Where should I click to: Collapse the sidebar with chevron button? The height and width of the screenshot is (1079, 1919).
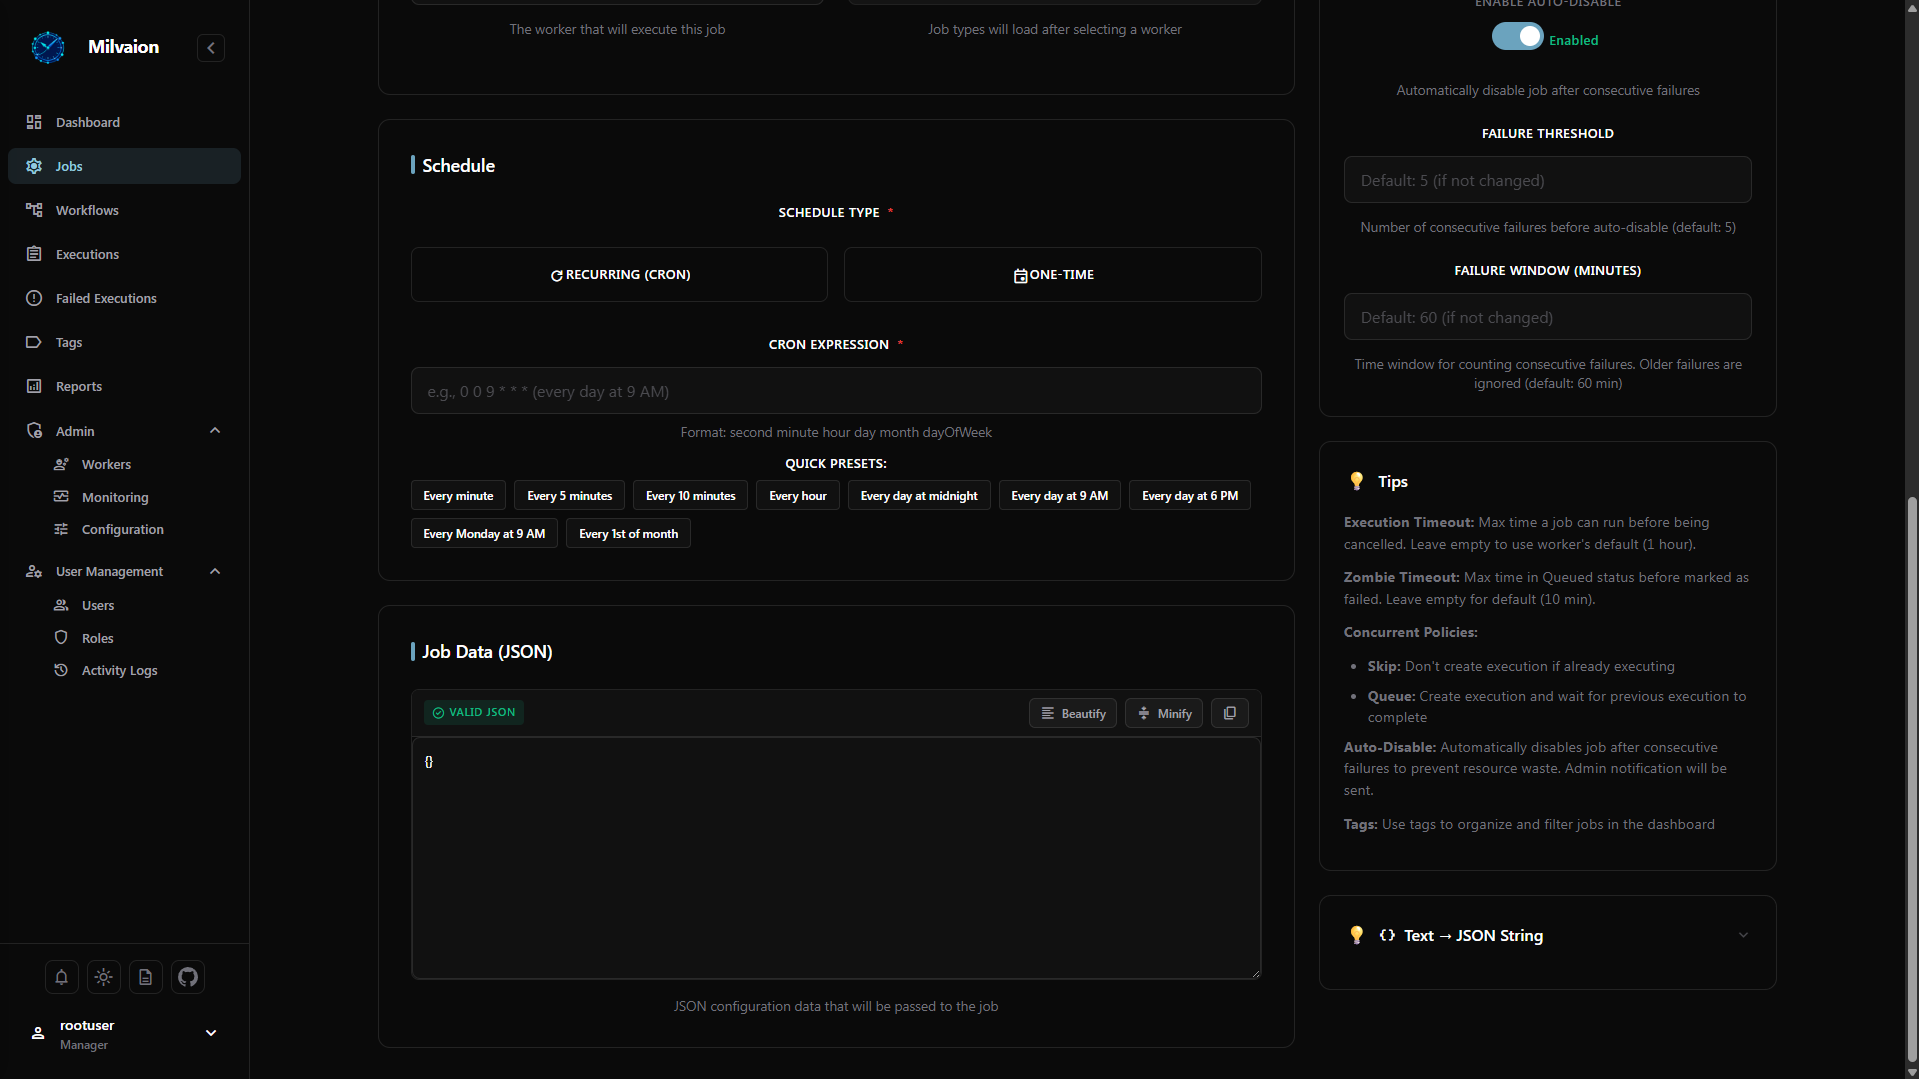211,48
